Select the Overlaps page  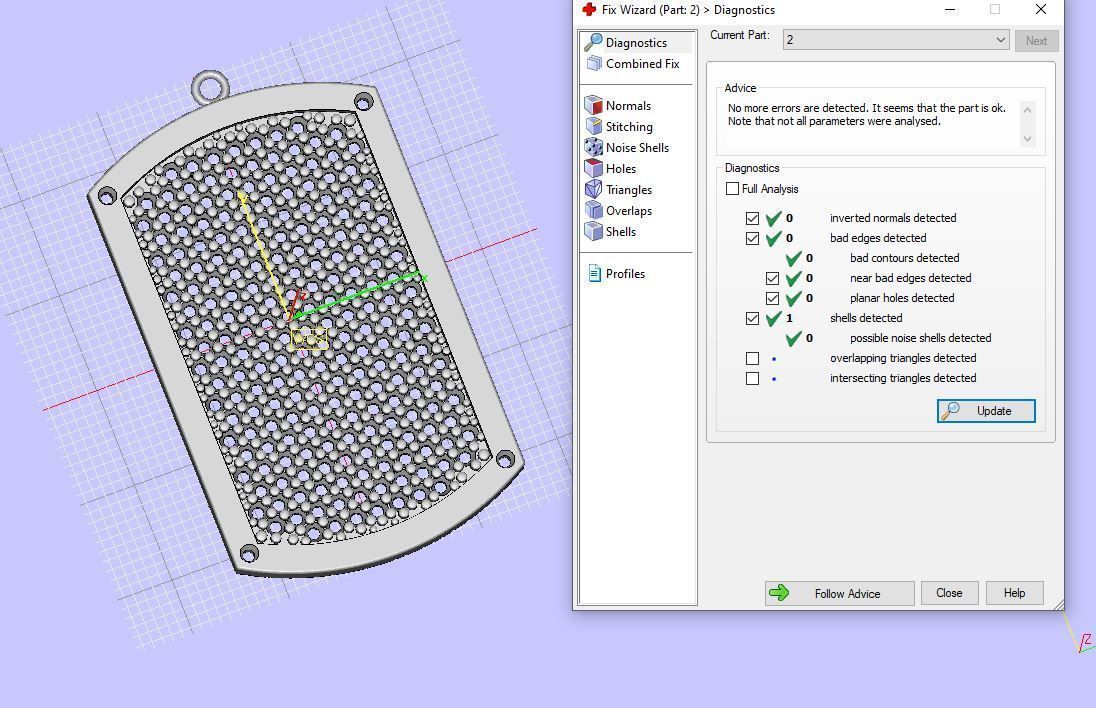point(628,210)
